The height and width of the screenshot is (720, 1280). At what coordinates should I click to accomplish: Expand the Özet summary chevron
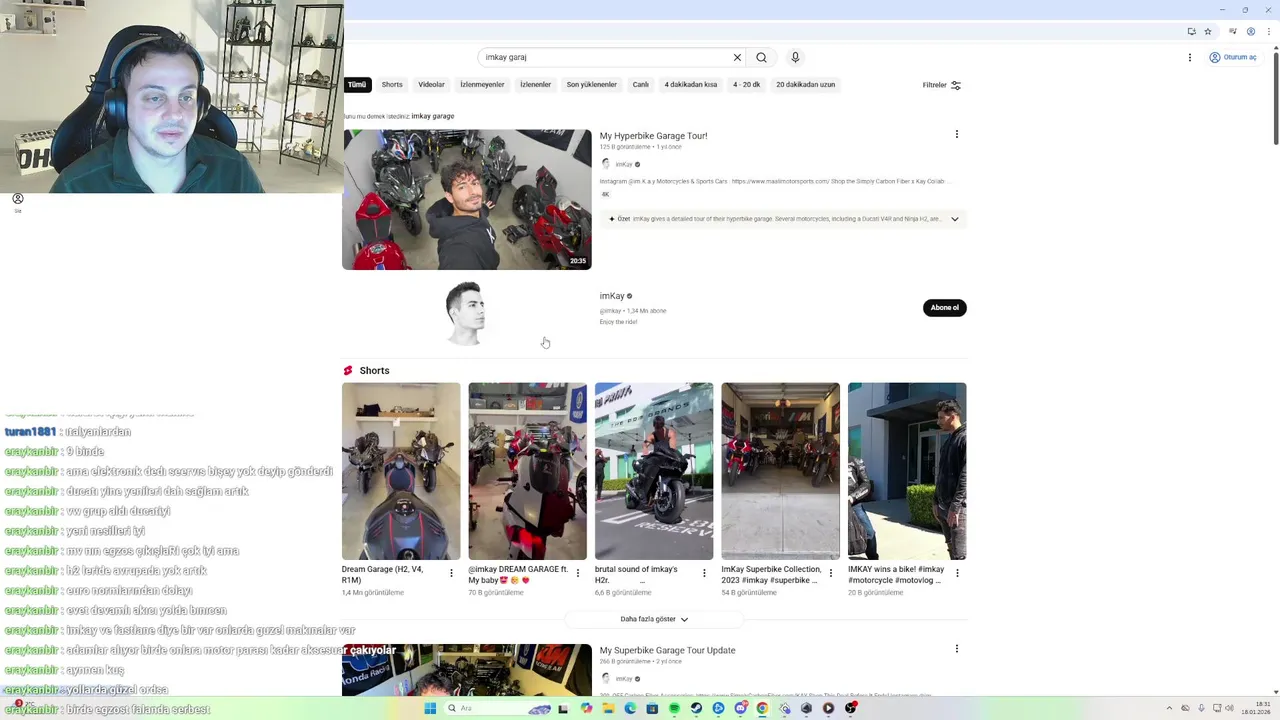[x=954, y=219]
